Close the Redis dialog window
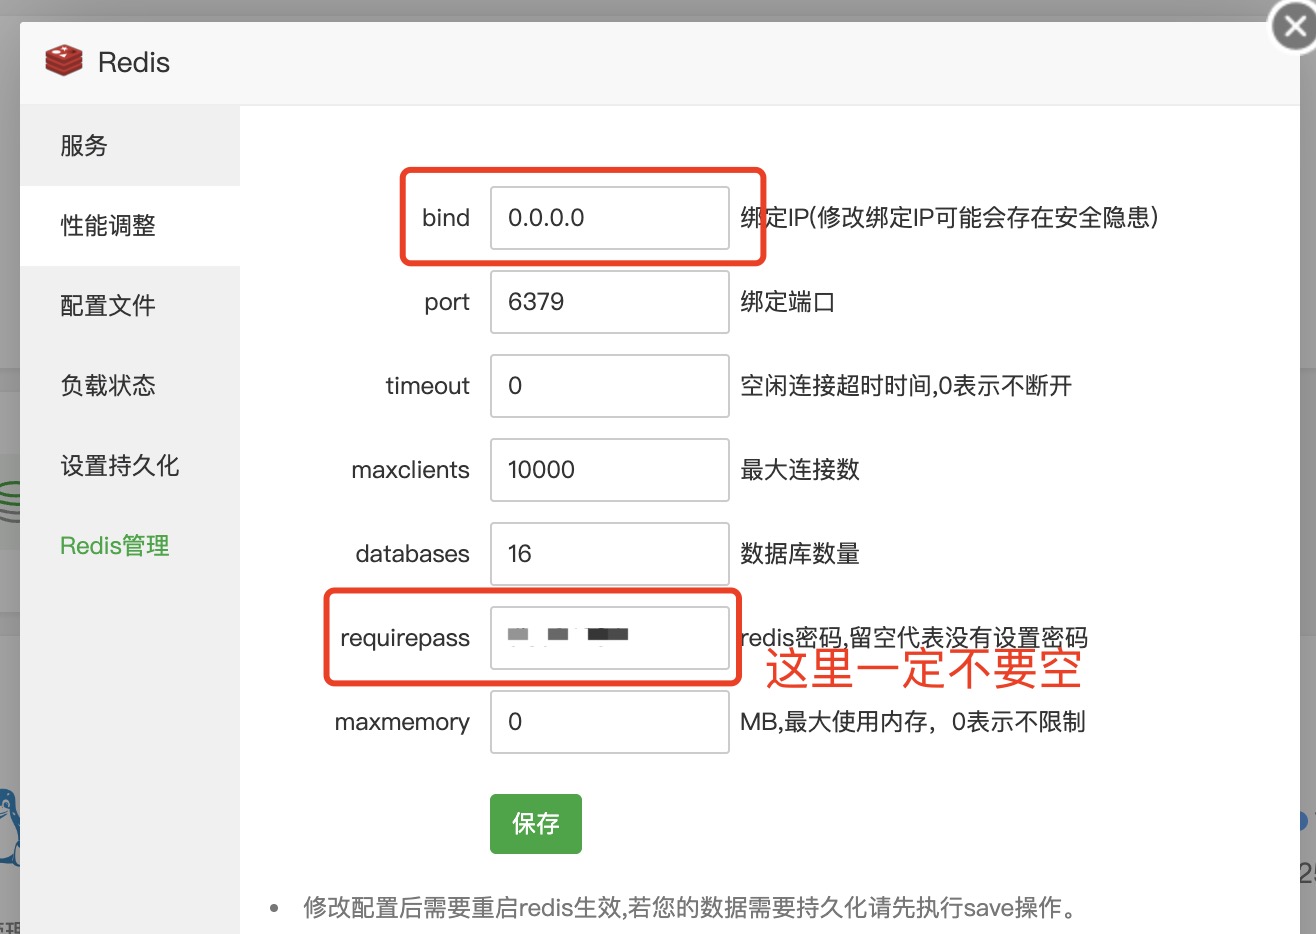Image resolution: width=1316 pixels, height=934 pixels. [x=1295, y=27]
